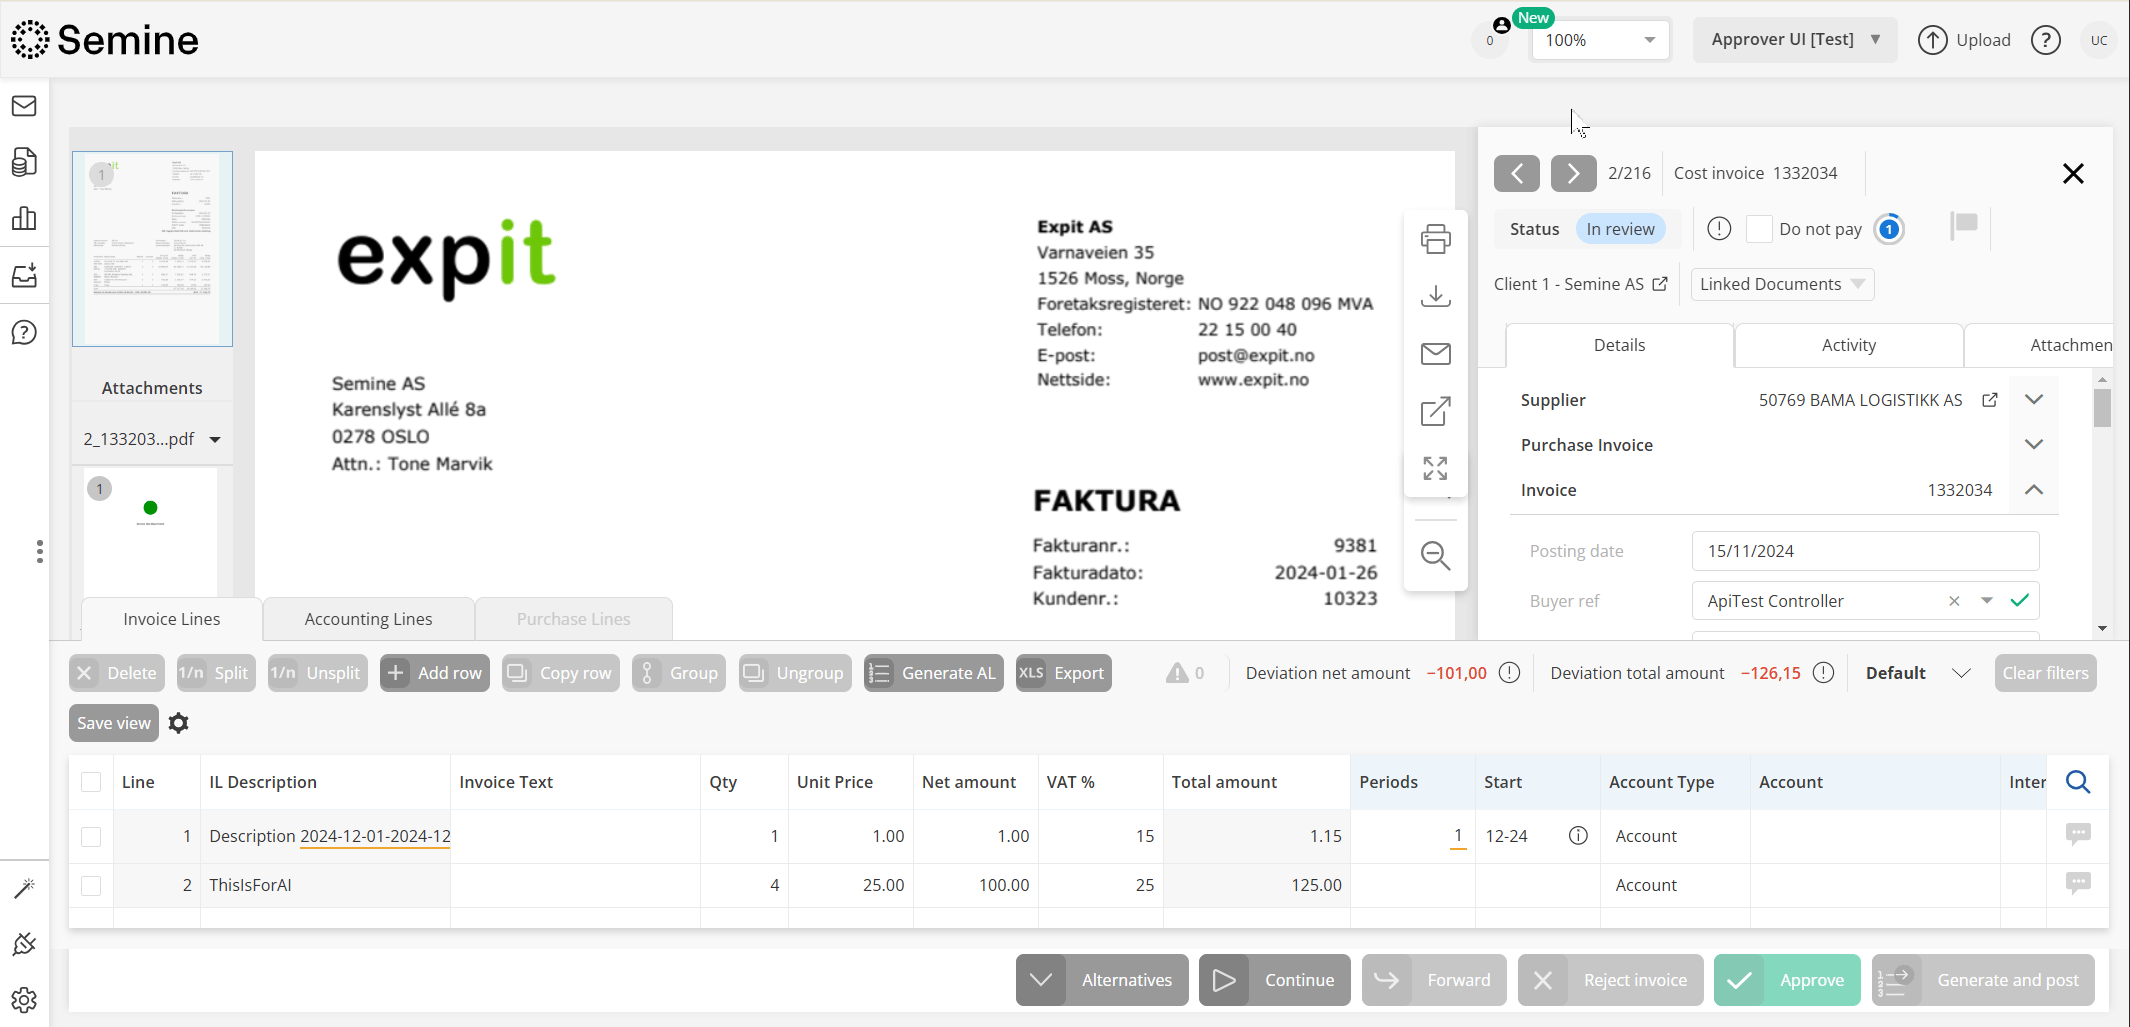This screenshot has height=1027, width=2130.
Task: Click the search icon in table header
Action: point(2077,782)
